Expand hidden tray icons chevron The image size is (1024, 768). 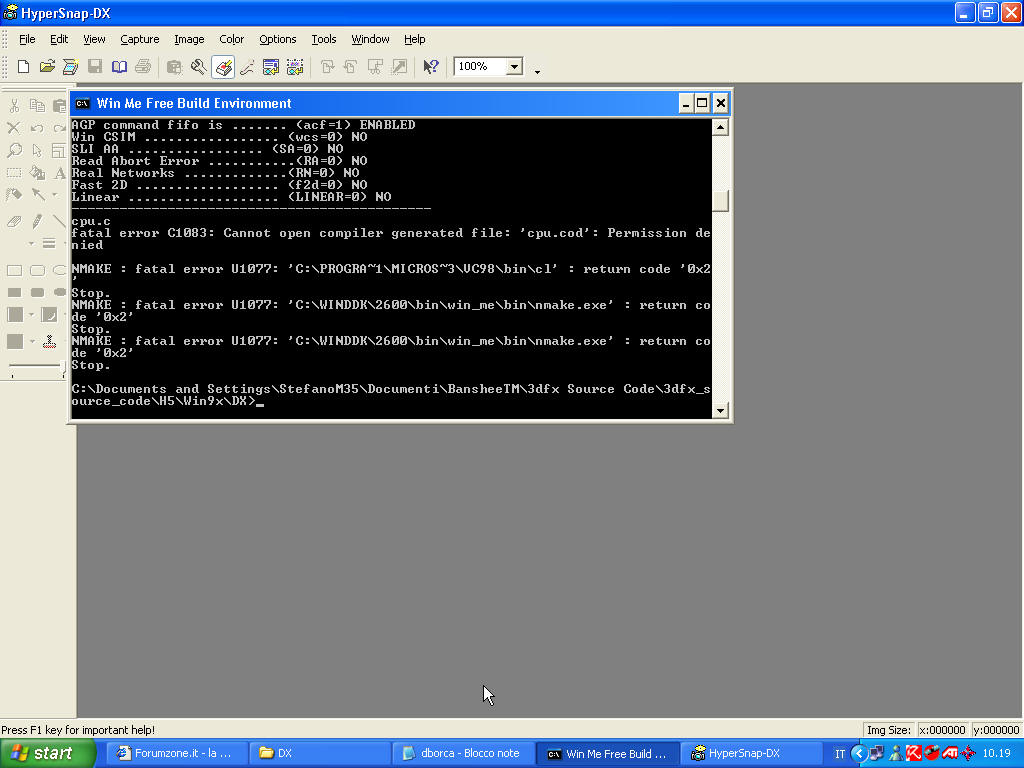click(x=859, y=754)
